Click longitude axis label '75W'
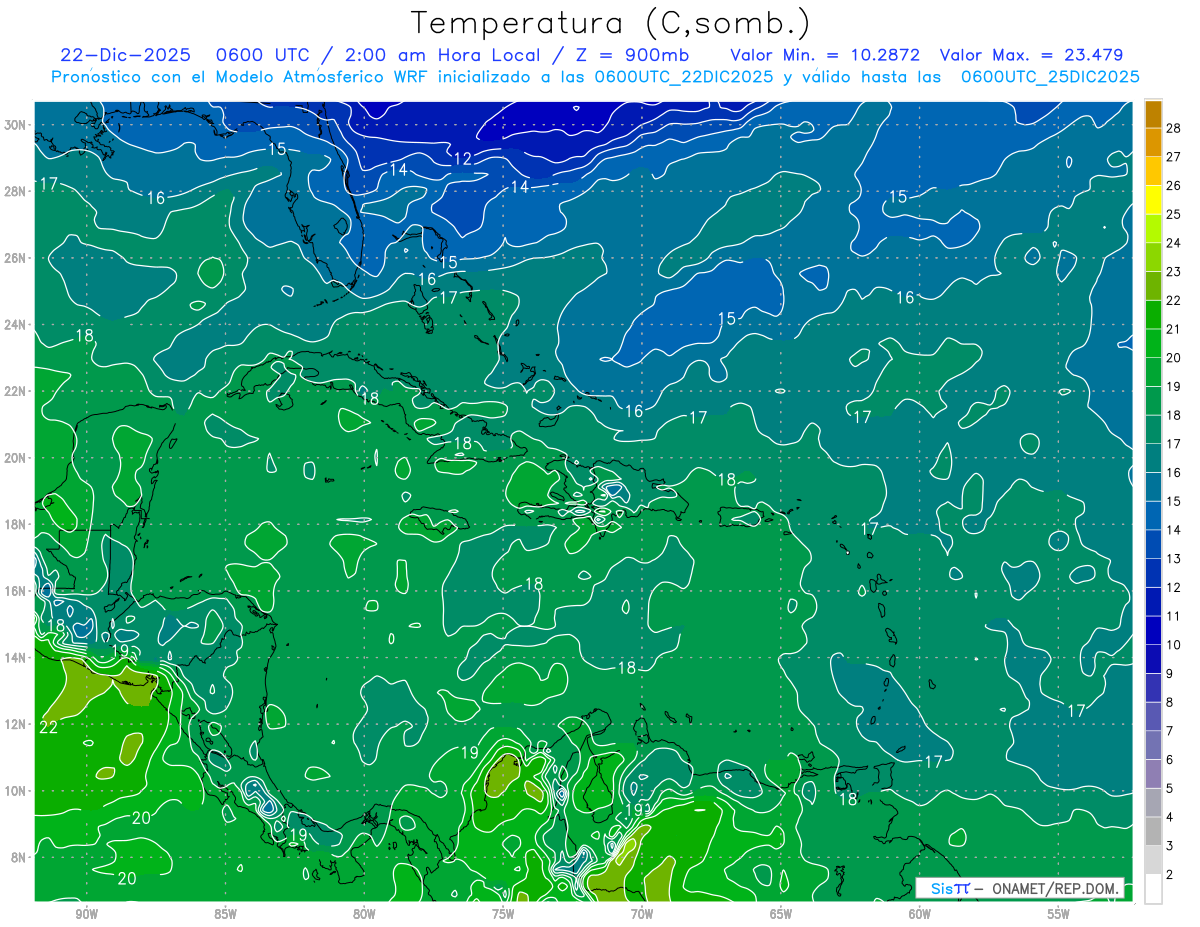 [503, 914]
